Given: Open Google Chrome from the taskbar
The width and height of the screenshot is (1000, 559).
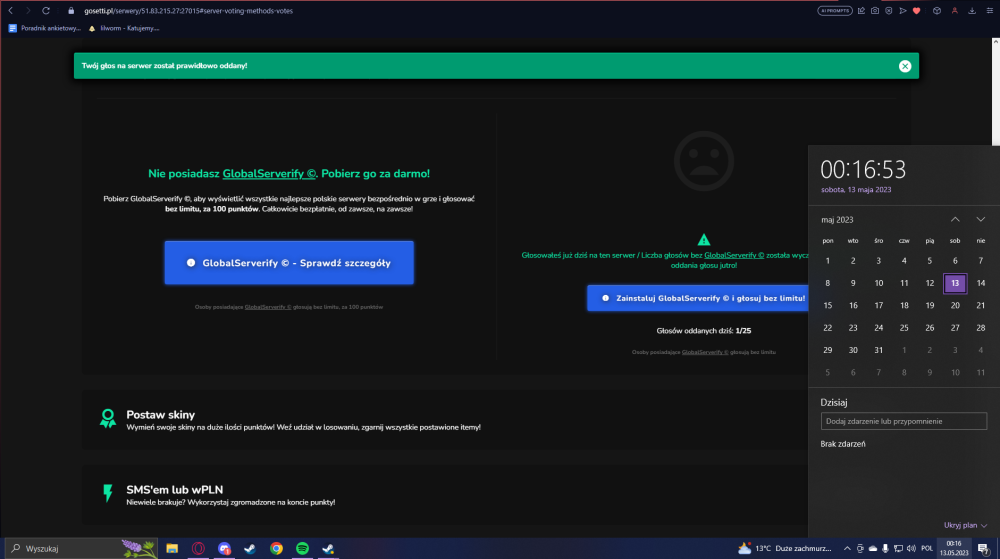Looking at the screenshot, I should point(276,548).
